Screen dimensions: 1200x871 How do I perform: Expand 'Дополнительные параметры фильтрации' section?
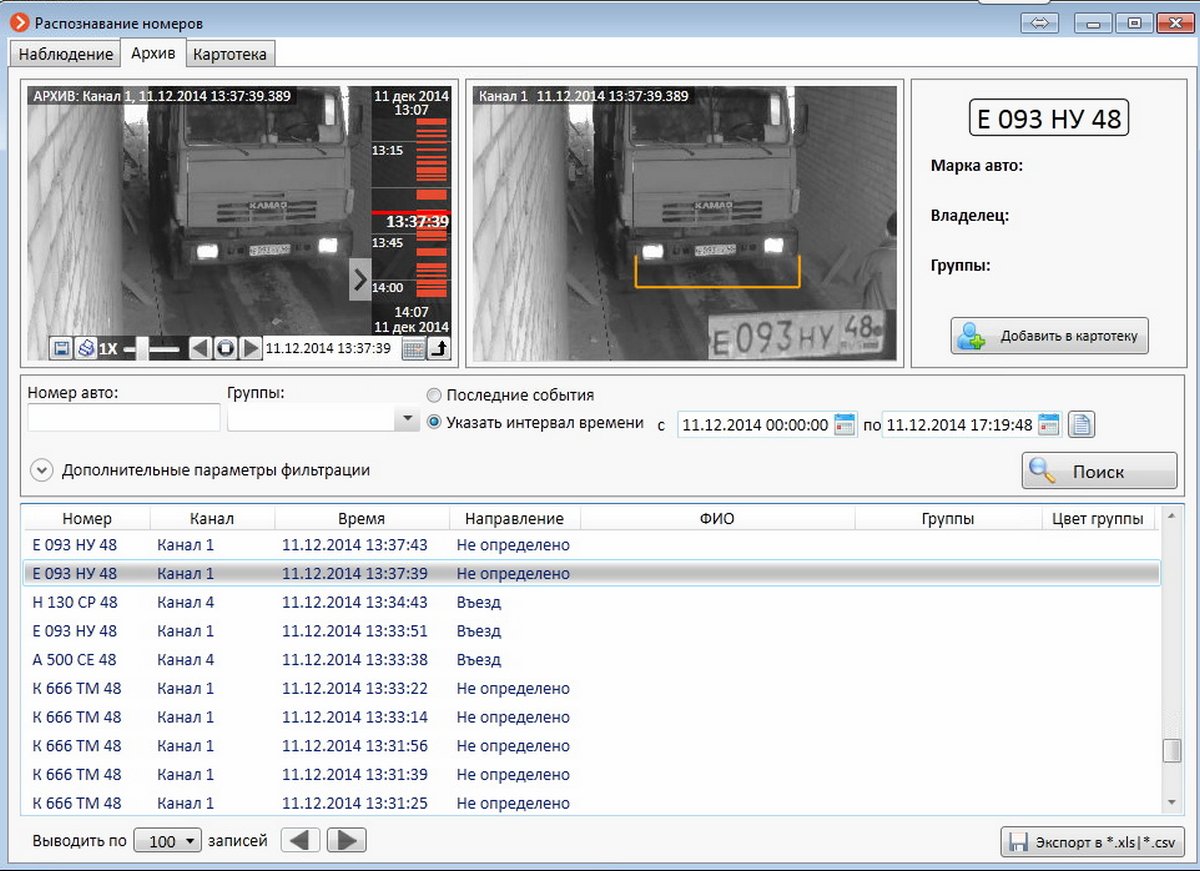pos(41,470)
